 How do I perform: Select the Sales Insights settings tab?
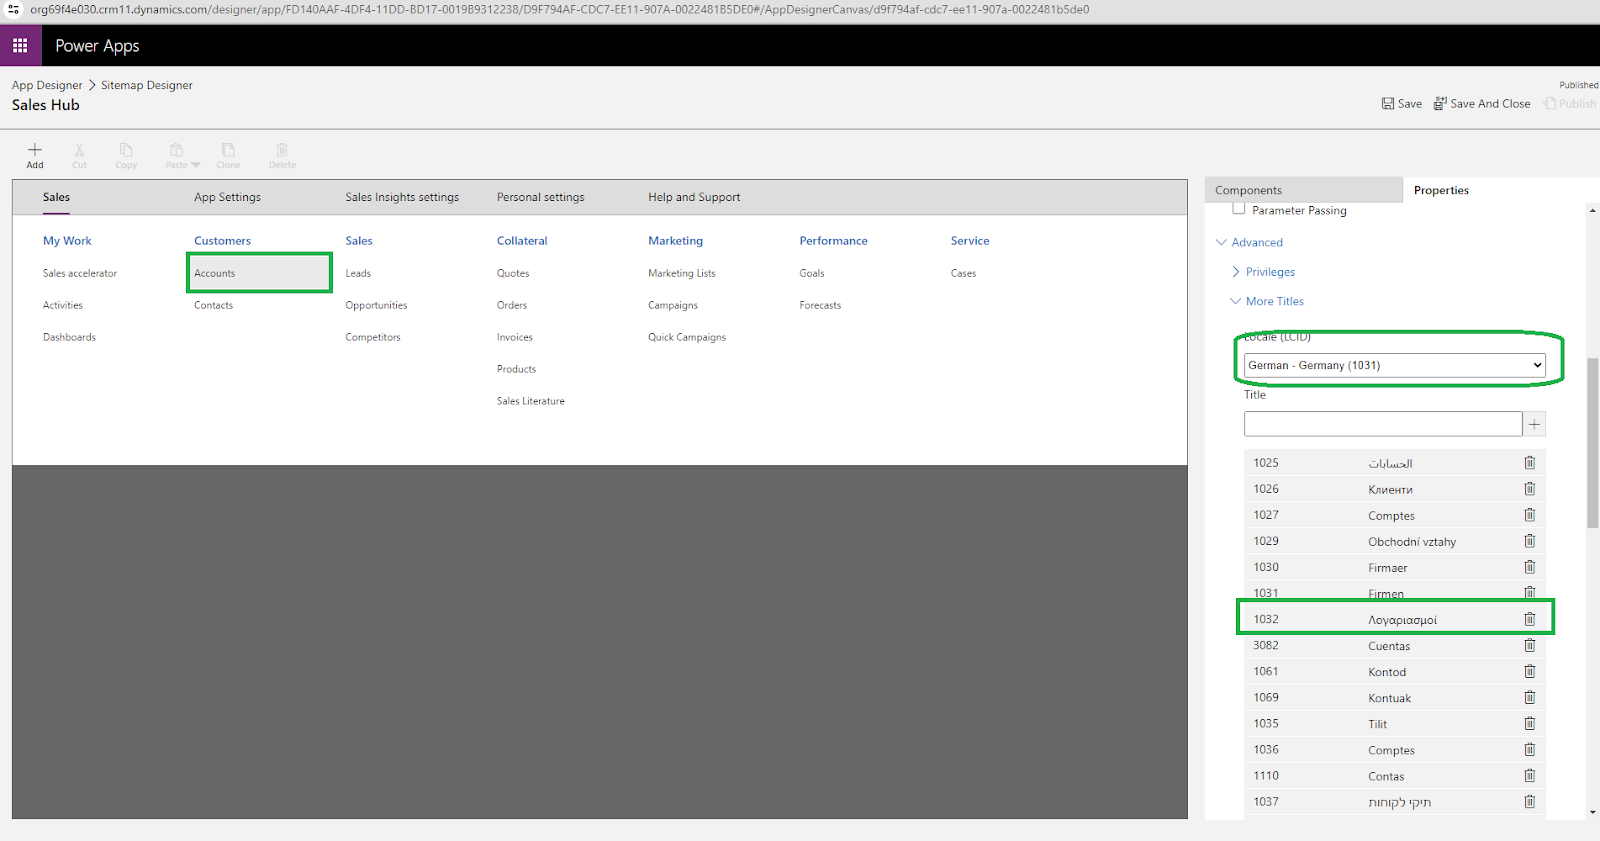pyautogui.click(x=402, y=197)
